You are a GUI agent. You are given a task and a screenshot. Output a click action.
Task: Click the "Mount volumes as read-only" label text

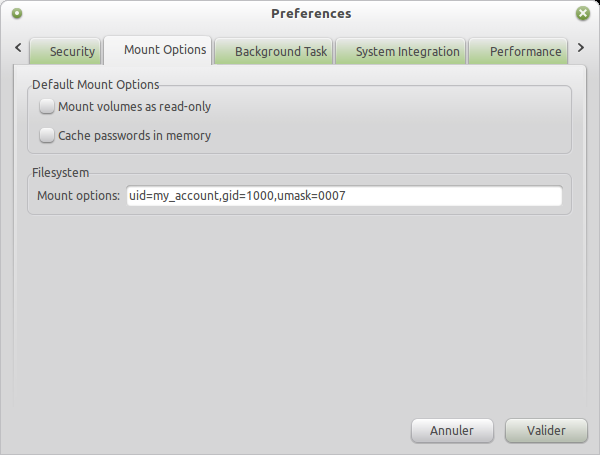(x=134, y=107)
